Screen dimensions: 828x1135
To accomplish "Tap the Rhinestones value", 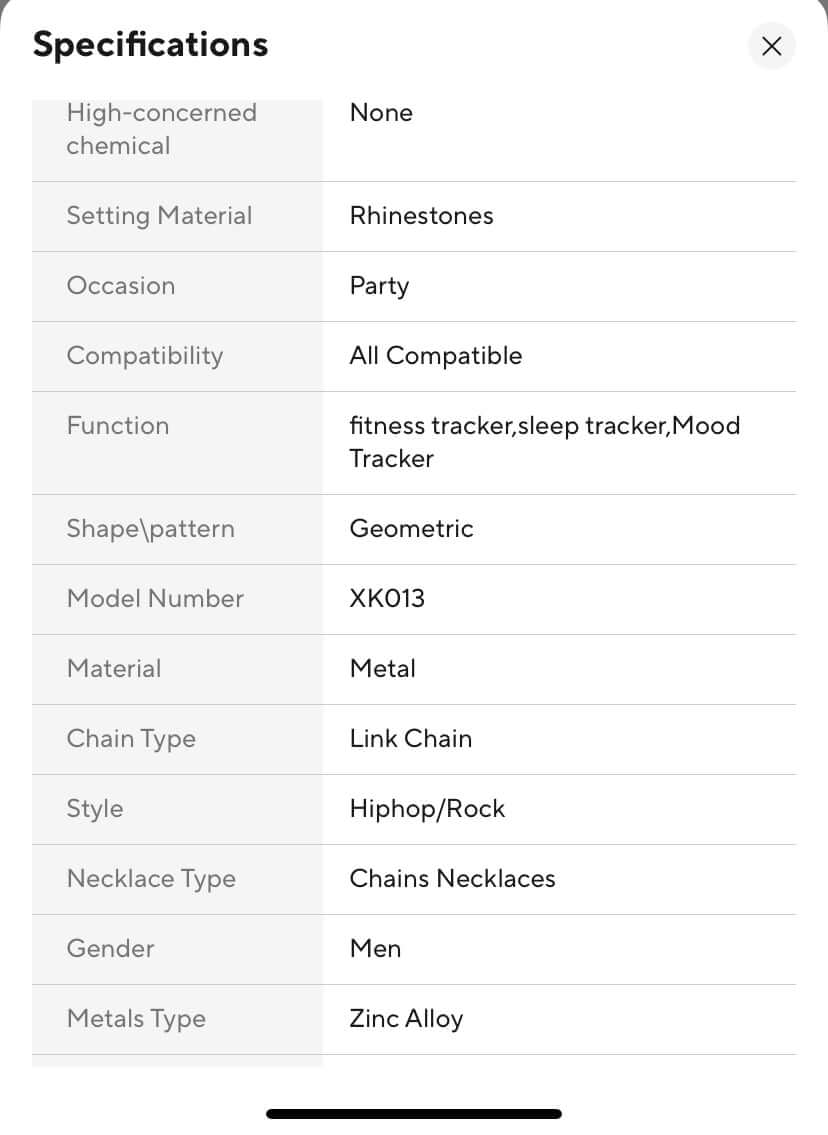I will (421, 216).
